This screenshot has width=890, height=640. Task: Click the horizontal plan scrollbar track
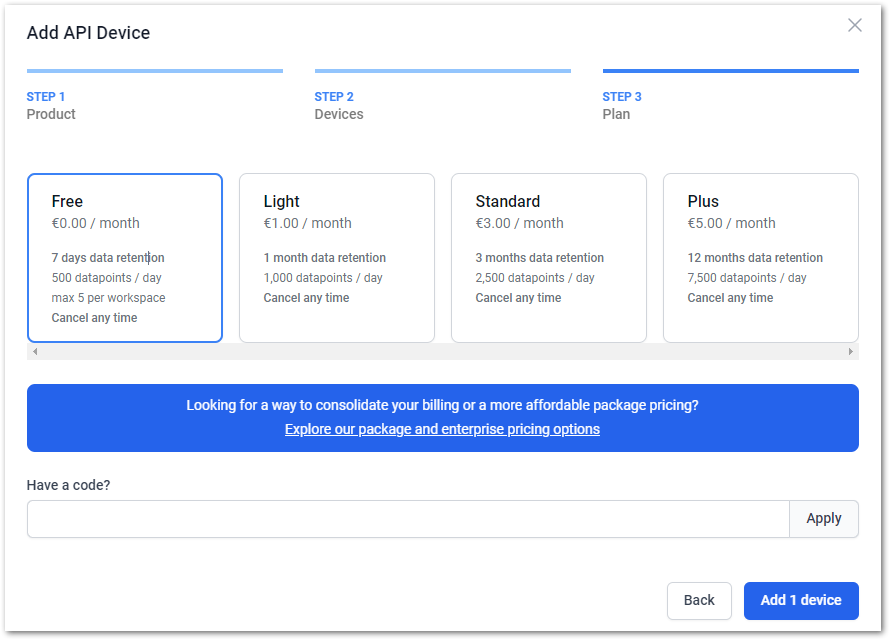pyautogui.click(x=443, y=351)
